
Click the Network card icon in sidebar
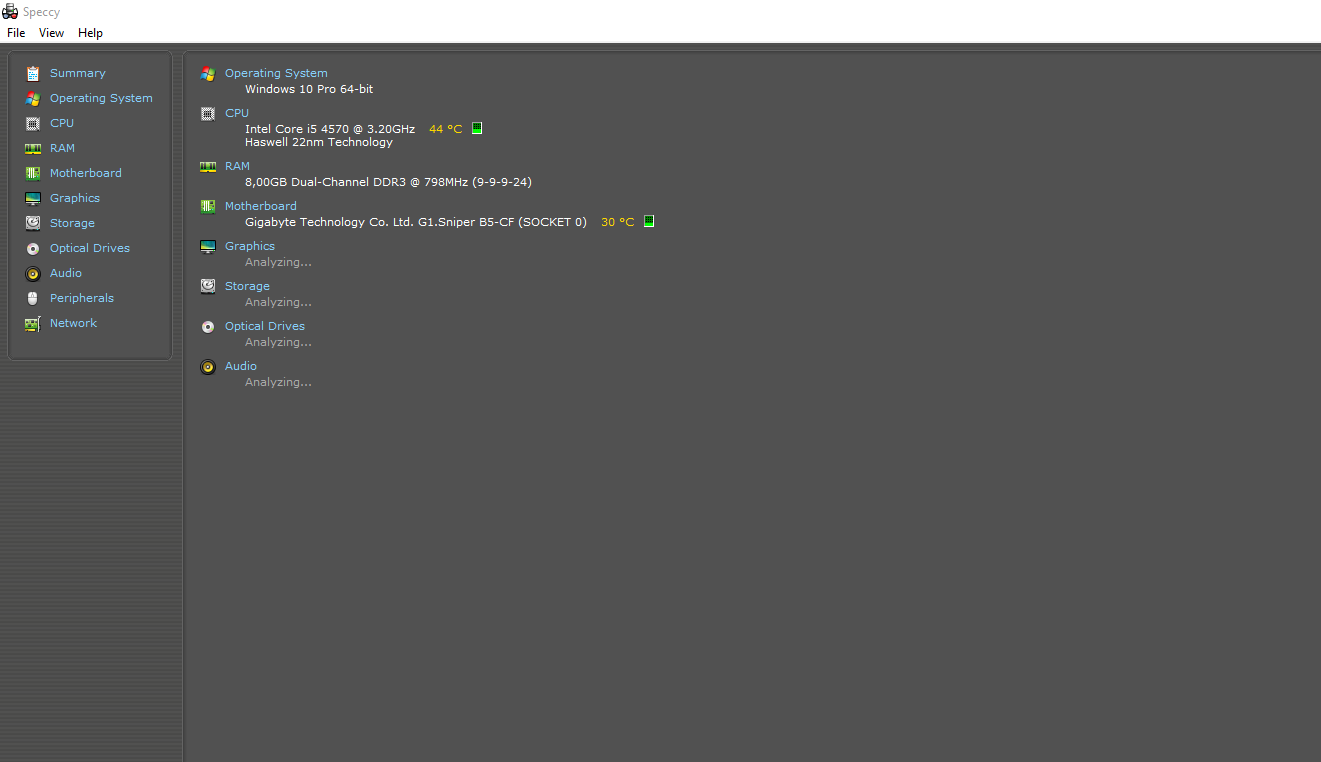[x=33, y=323]
